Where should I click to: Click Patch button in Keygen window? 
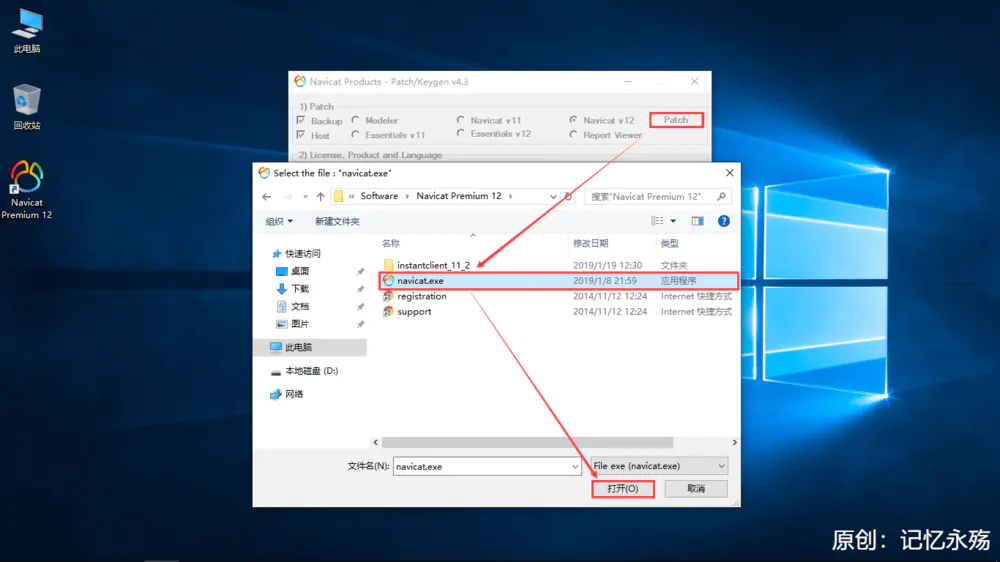(x=676, y=120)
